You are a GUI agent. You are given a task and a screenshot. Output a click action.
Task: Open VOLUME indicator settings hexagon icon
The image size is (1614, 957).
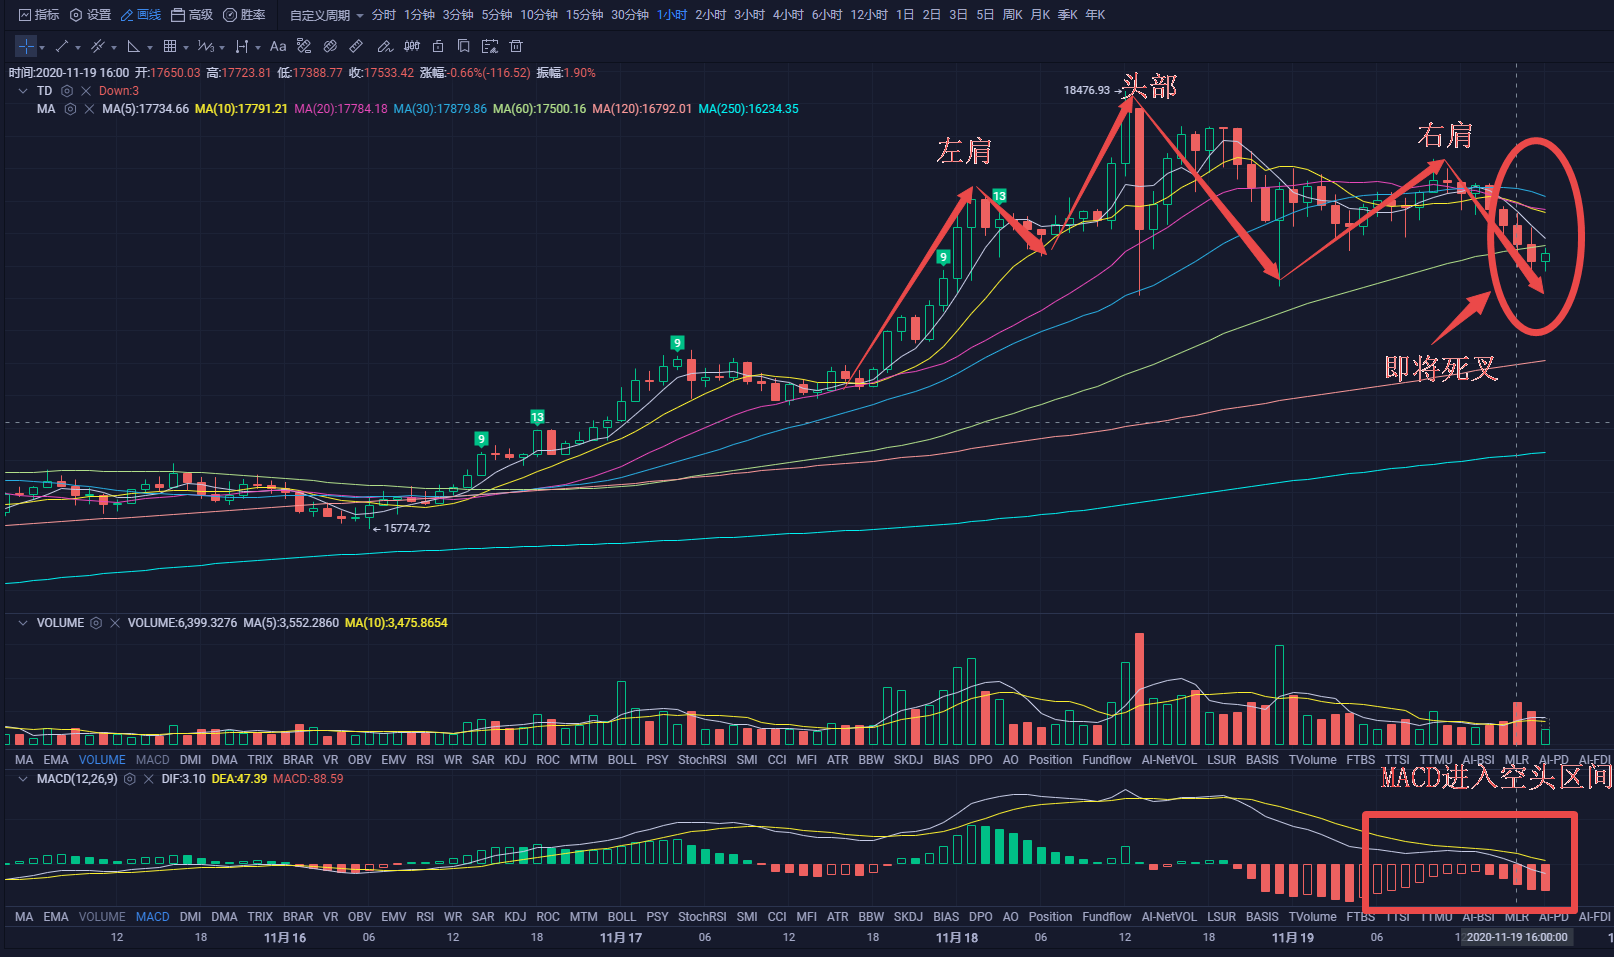pos(96,623)
